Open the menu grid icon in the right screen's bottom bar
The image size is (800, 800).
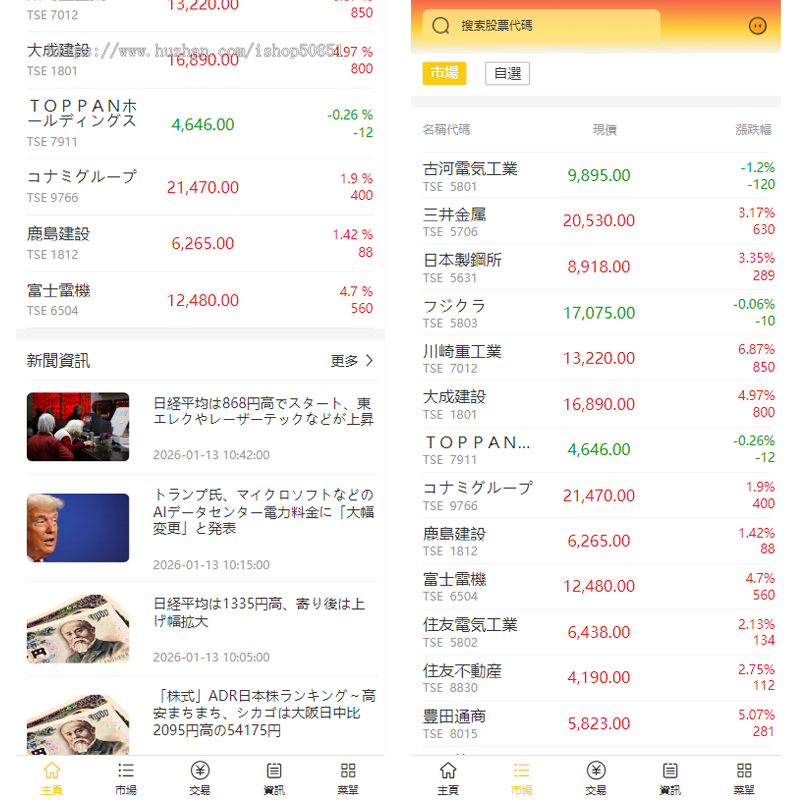[x=744, y=770]
